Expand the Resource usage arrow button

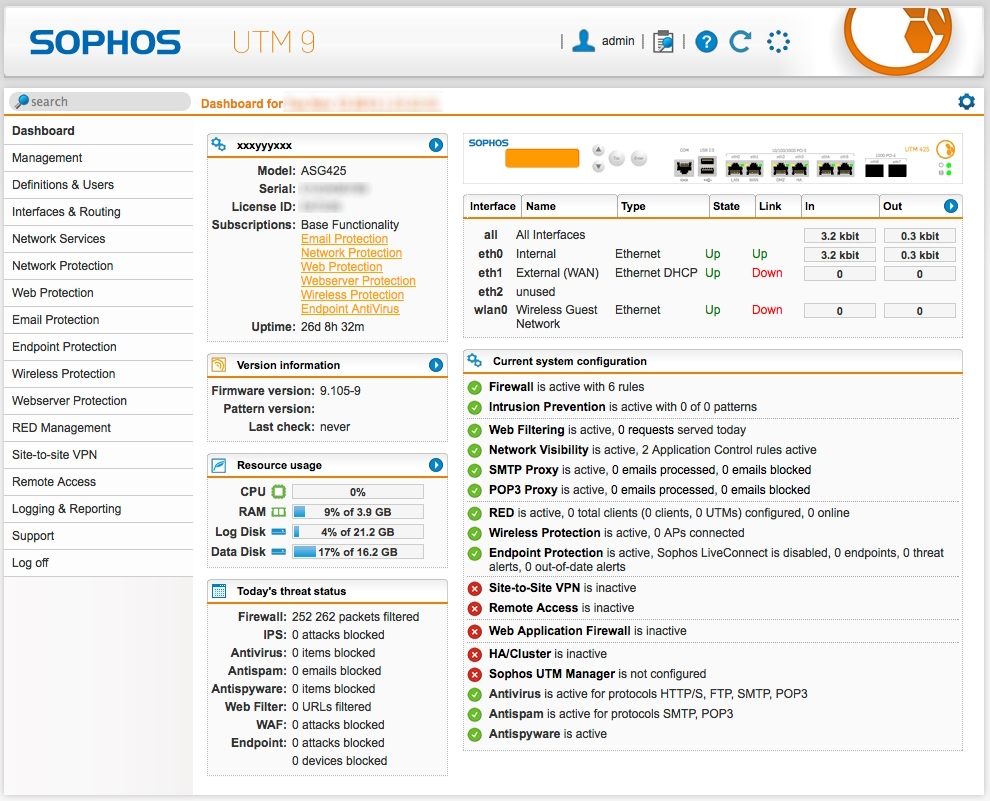436,465
